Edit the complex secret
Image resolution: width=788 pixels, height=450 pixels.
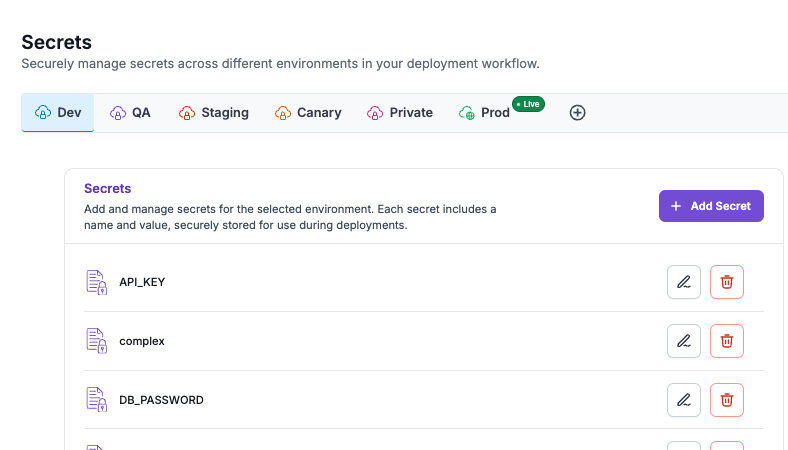(x=683, y=341)
